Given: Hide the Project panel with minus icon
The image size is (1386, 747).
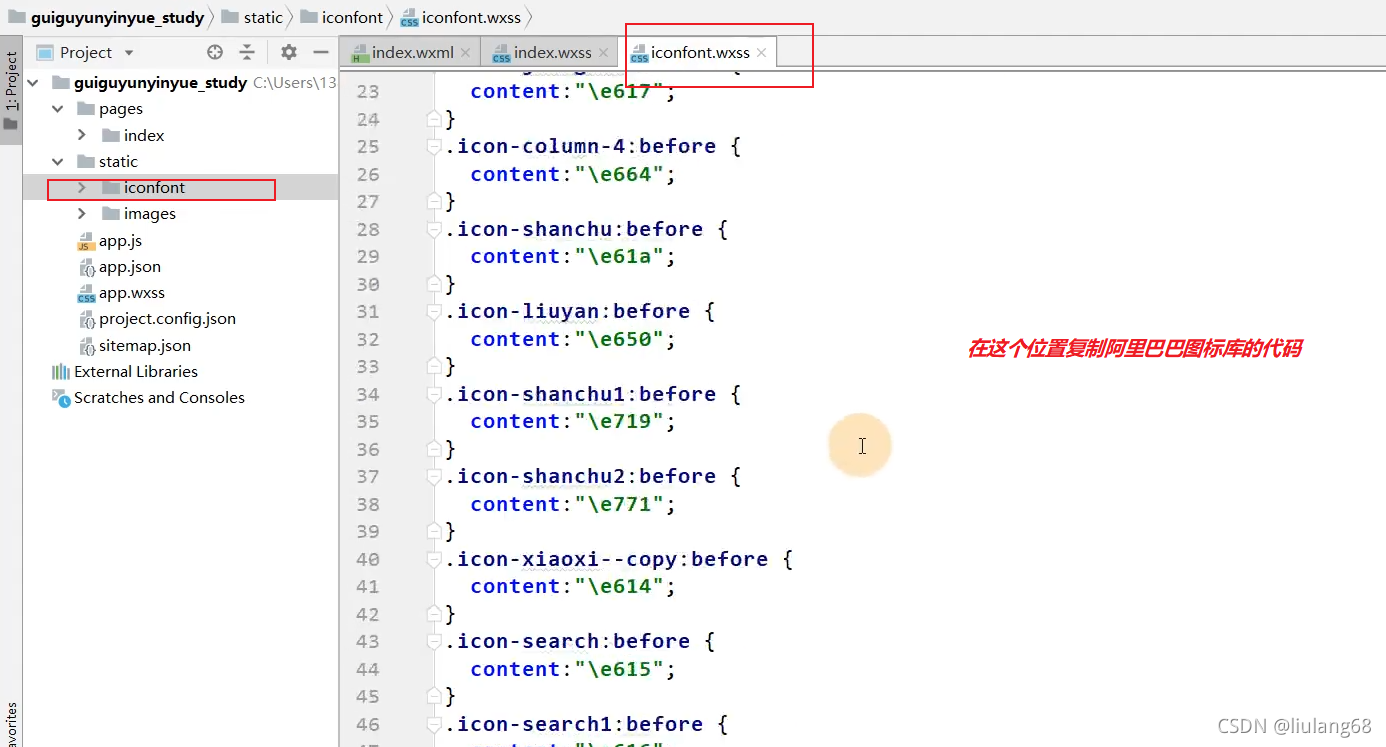Looking at the screenshot, I should pyautogui.click(x=321, y=52).
